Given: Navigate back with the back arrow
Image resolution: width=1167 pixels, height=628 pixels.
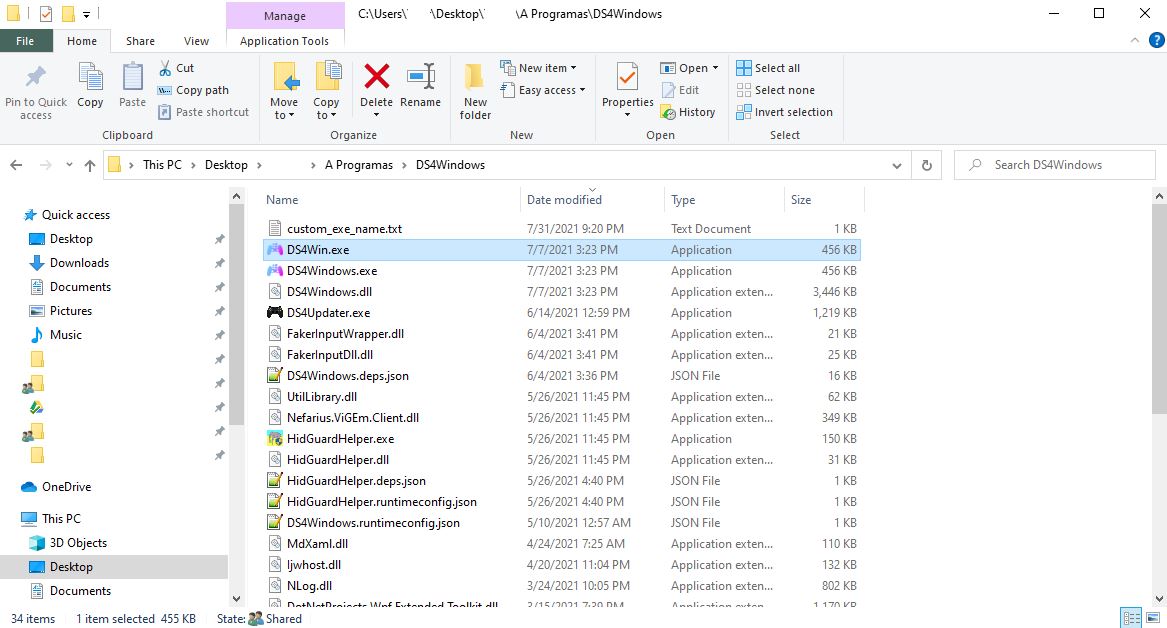Looking at the screenshot, I should (15, 164).
